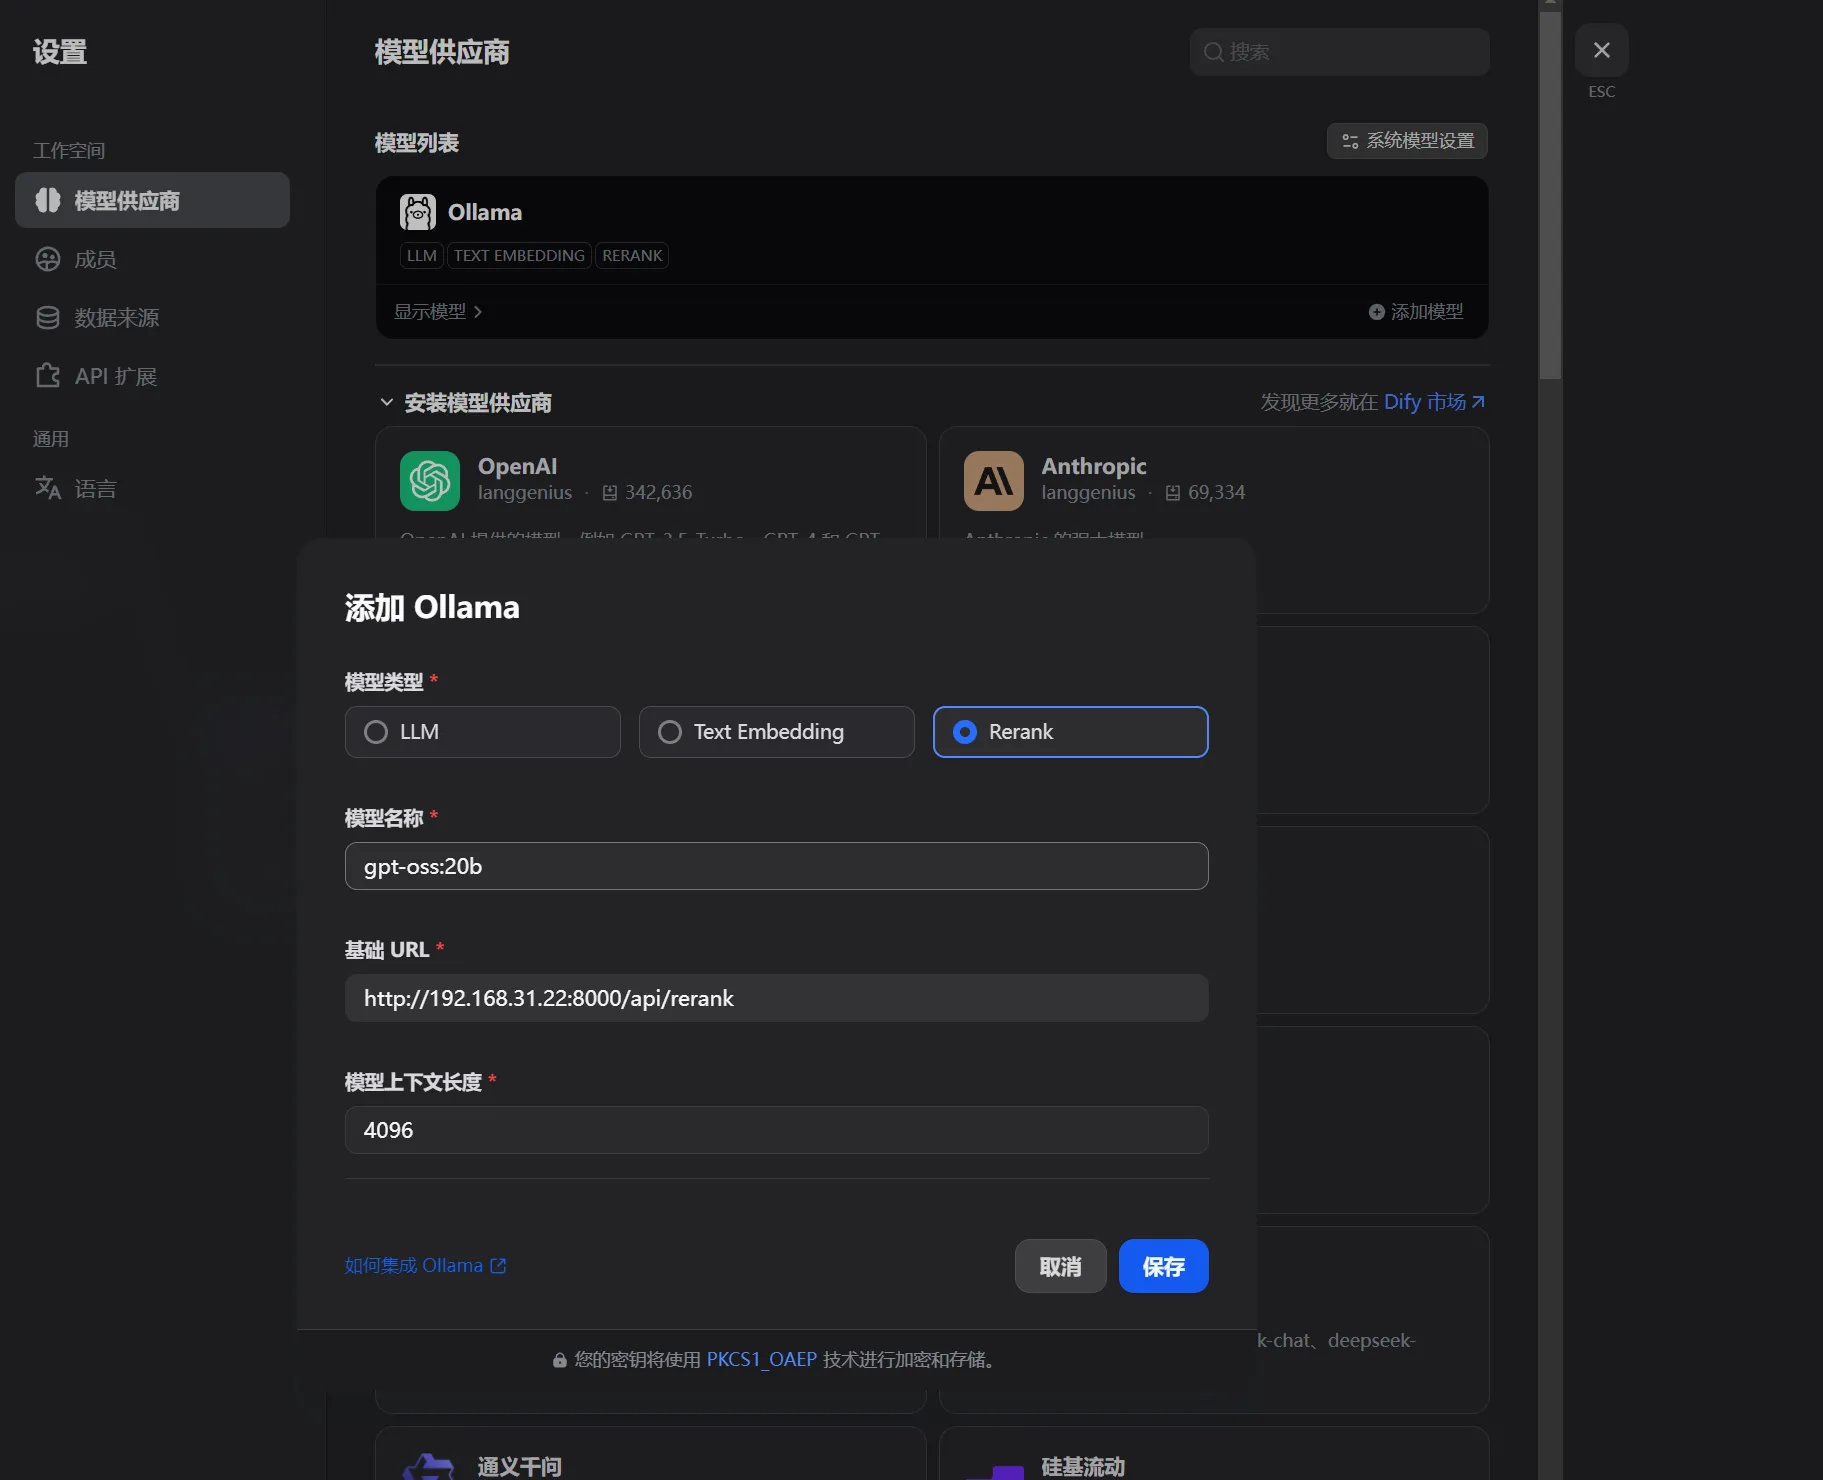Image resolution: width=1823 pixels, height=1480 pixels.
Task: Open Data Sources via the database icon
Action: click(x=48, y=318)
